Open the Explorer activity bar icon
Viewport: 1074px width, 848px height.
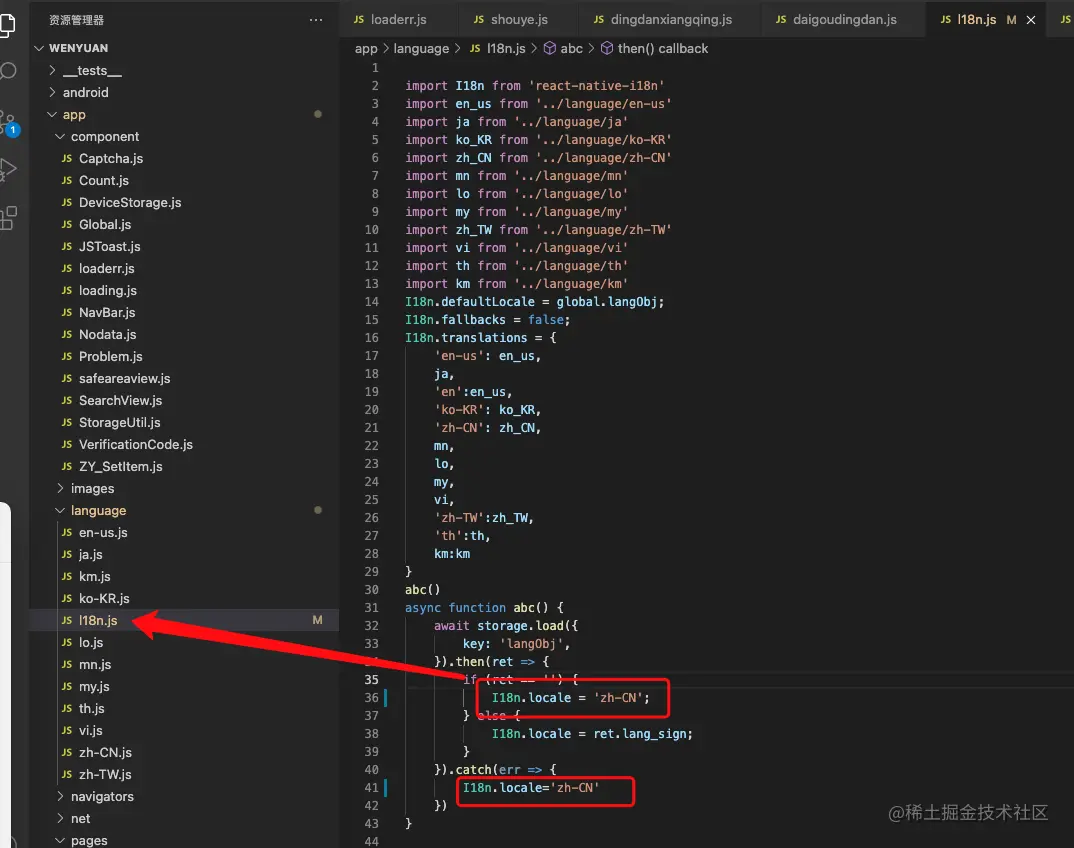(7, 25)
